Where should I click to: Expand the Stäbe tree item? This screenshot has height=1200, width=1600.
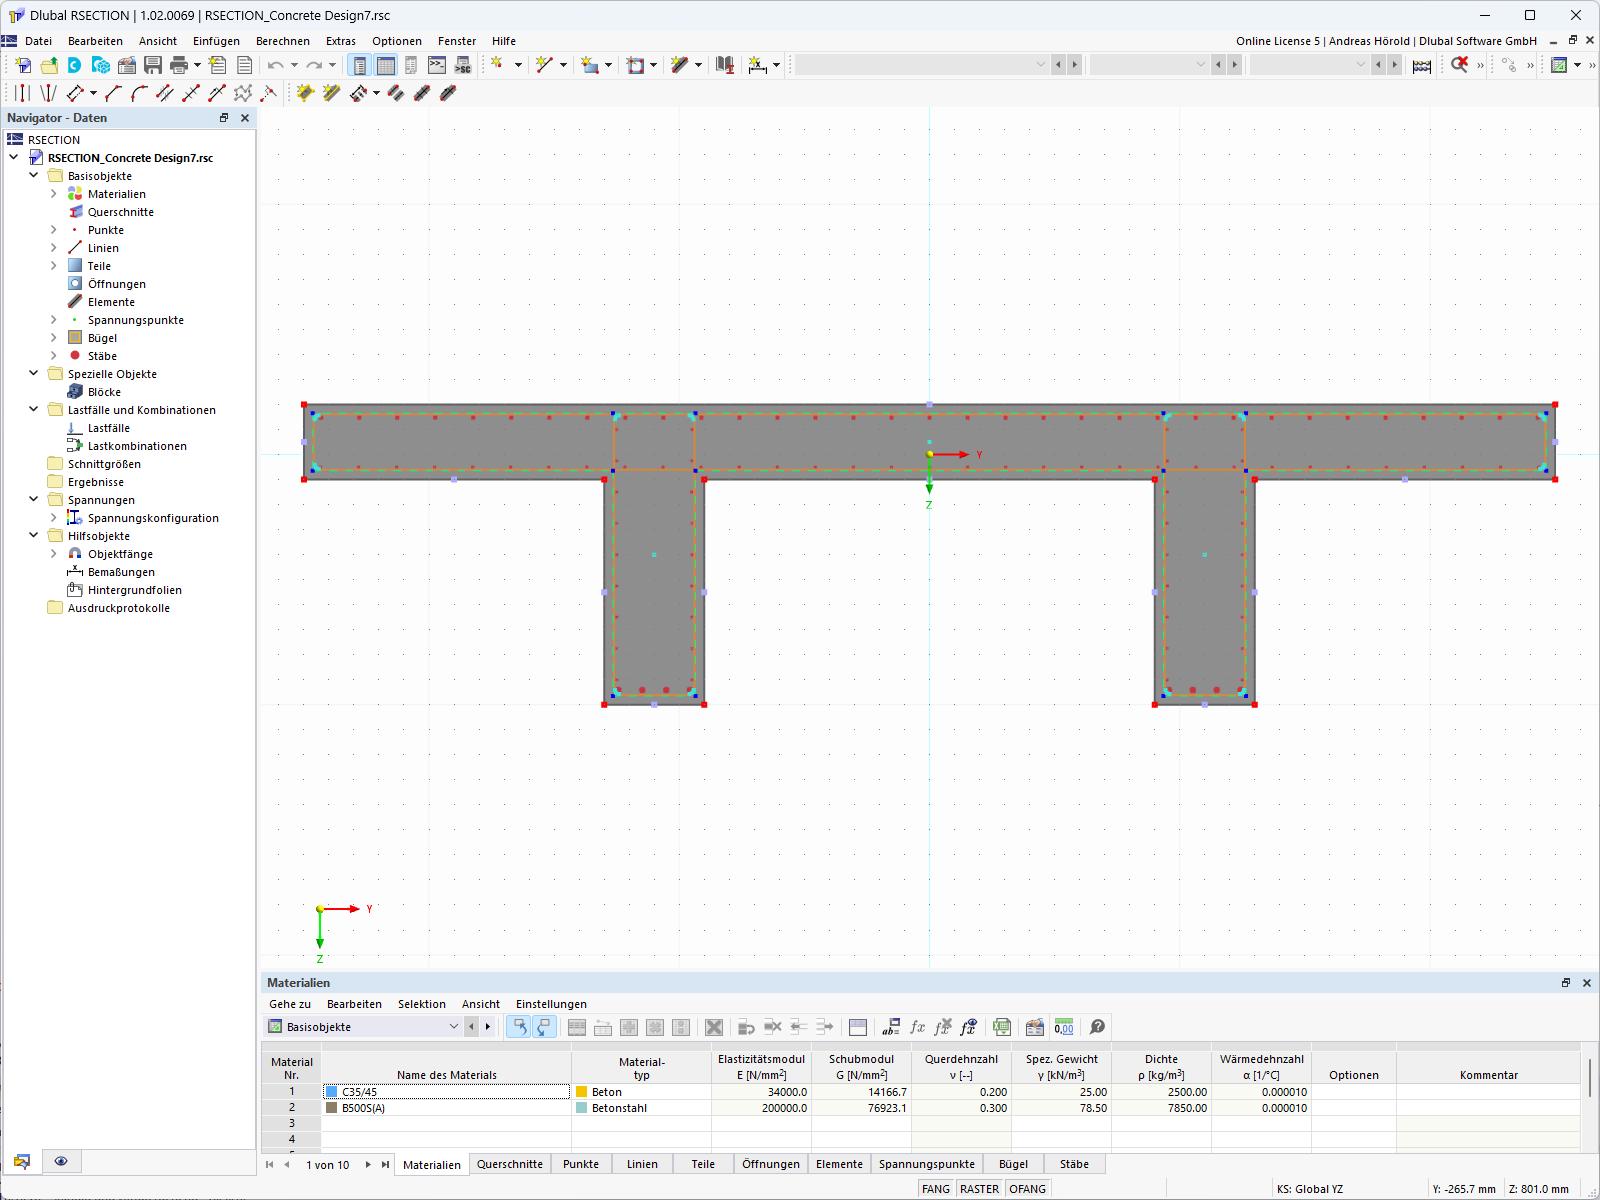53,356
